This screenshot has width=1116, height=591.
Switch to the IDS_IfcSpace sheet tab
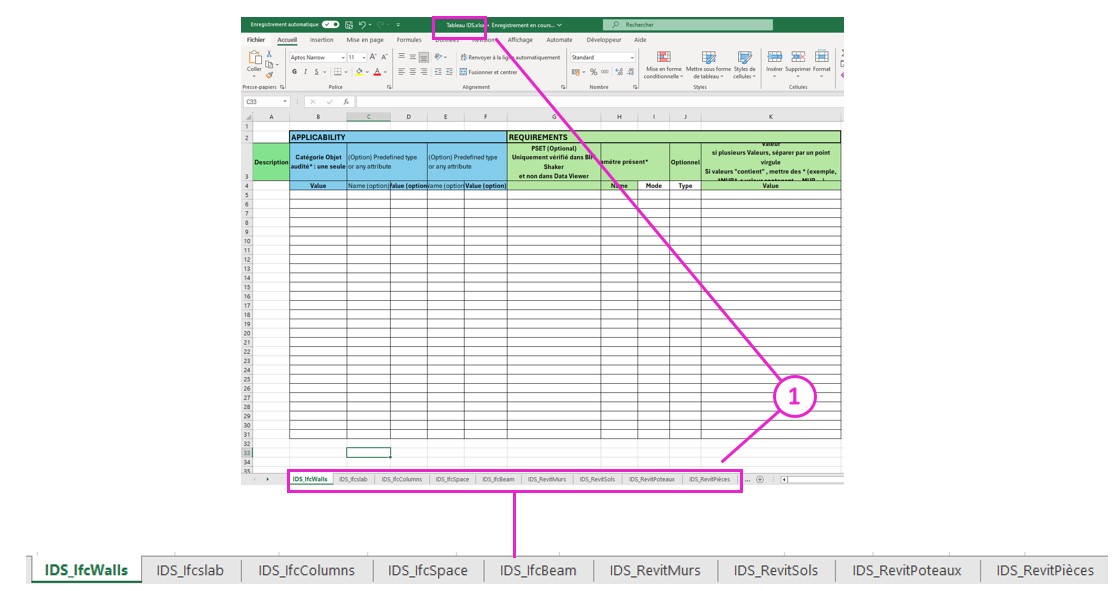tap(452, 479)
